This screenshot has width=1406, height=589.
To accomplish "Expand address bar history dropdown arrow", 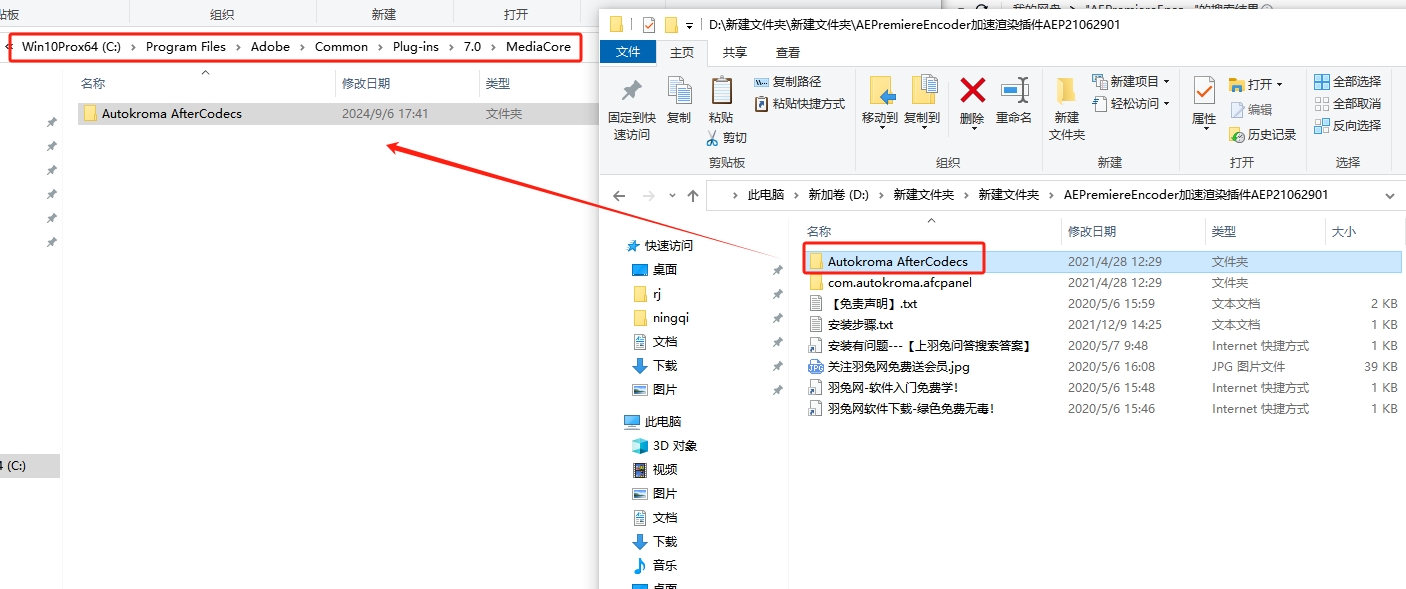I will pyautogui.click(x=1391, y=196).
